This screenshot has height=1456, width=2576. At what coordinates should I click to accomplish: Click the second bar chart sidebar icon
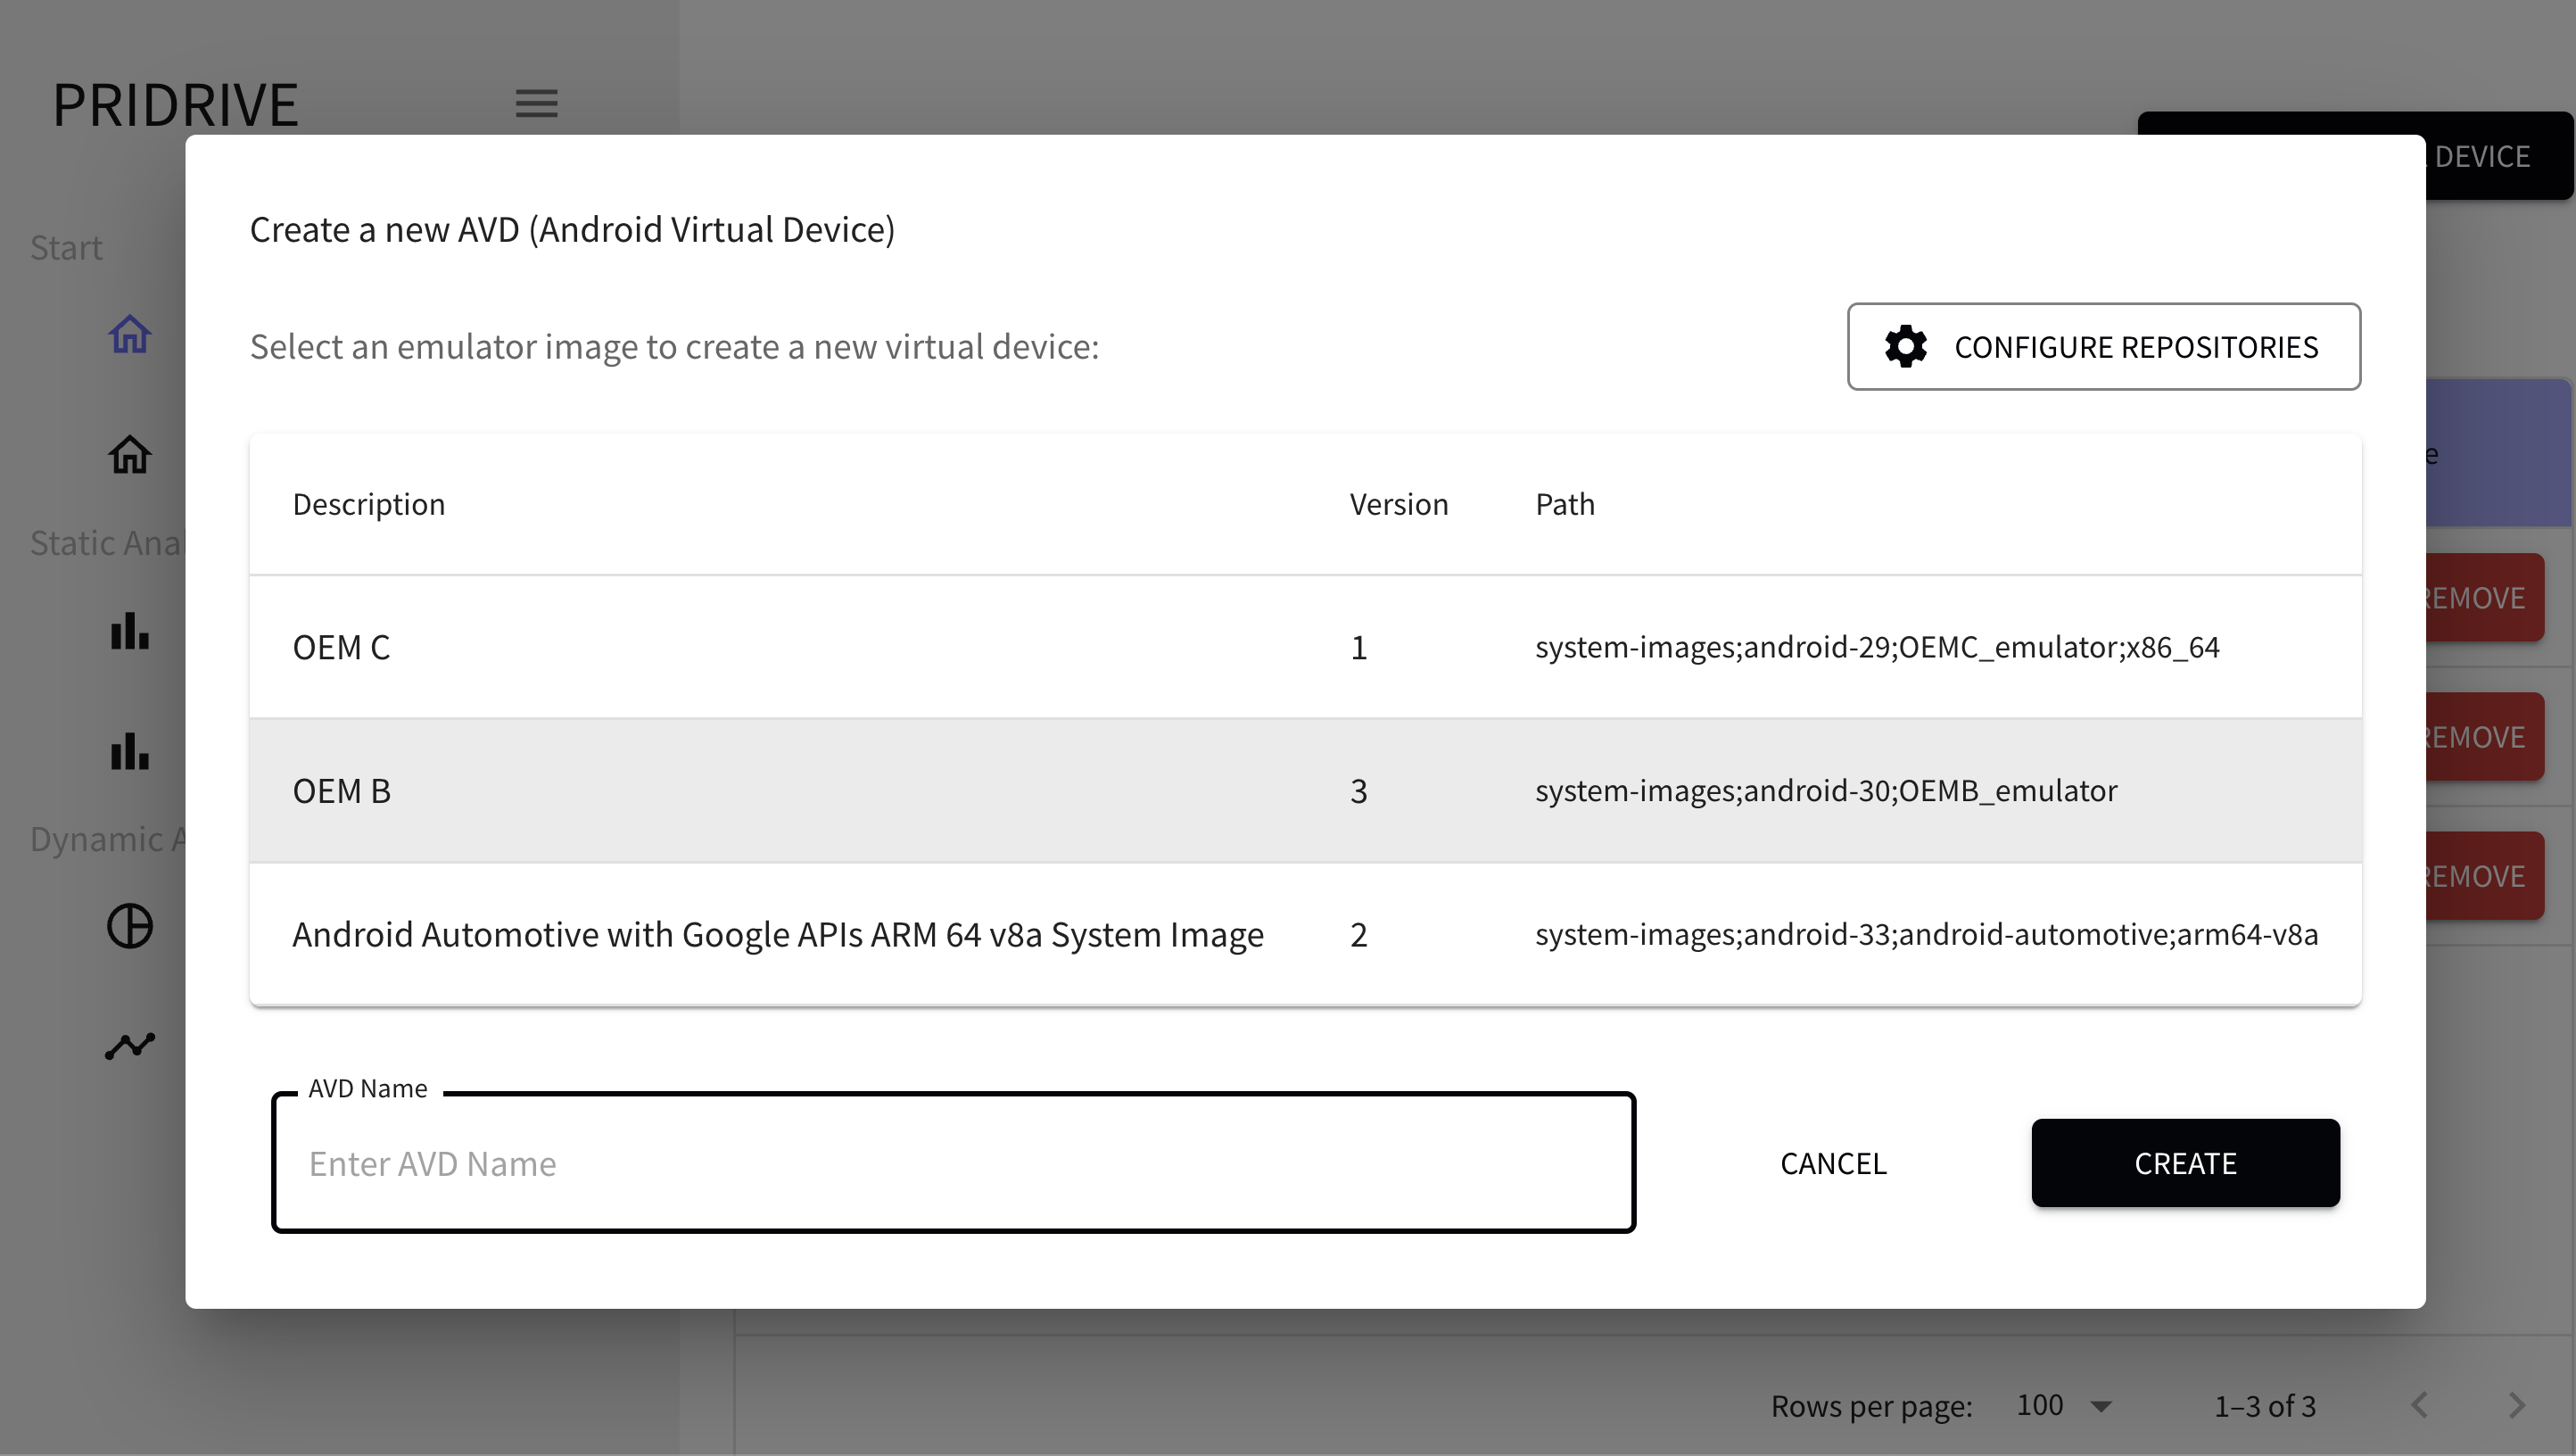[x=130, y=752]
